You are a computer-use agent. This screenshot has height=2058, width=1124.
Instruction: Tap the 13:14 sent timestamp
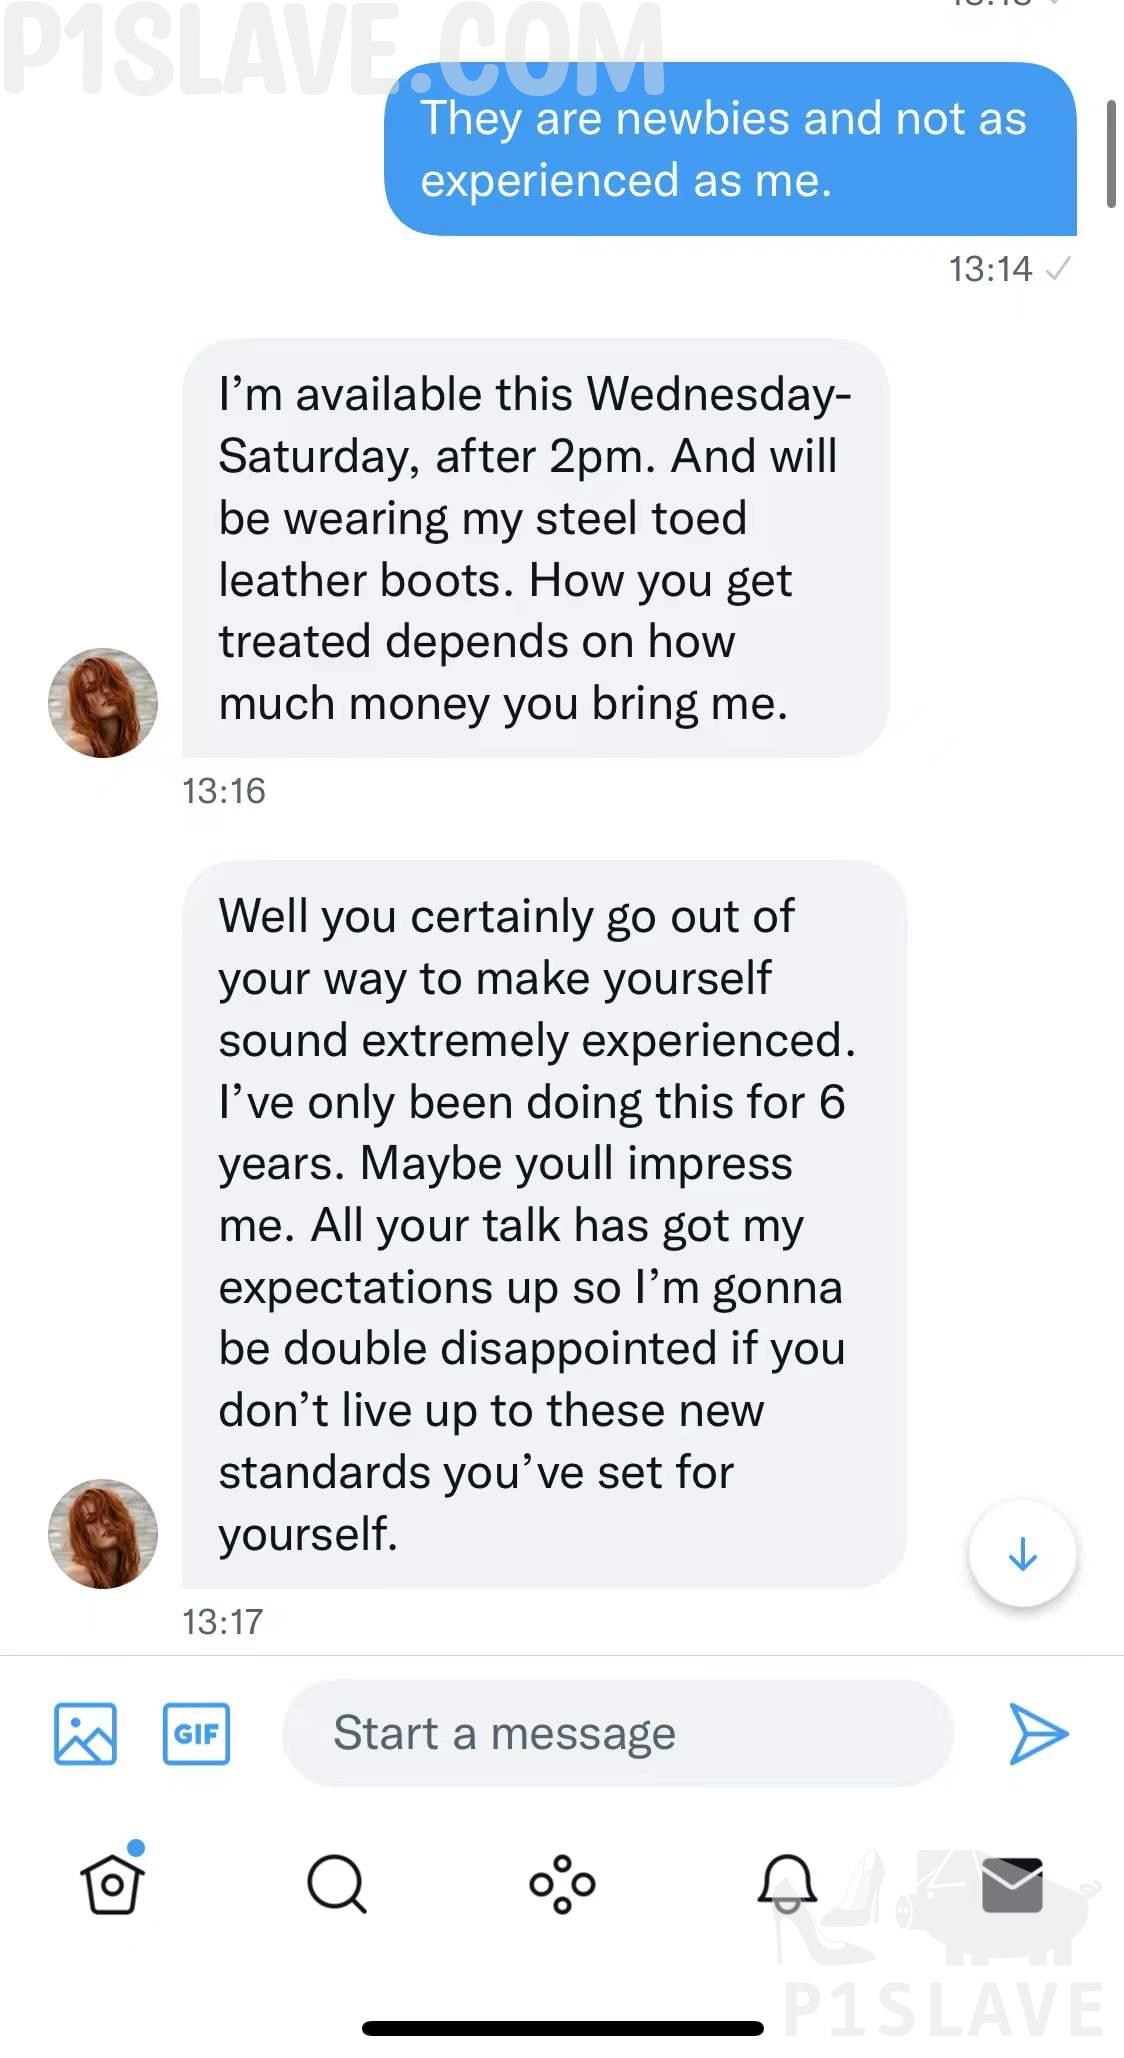989,269
